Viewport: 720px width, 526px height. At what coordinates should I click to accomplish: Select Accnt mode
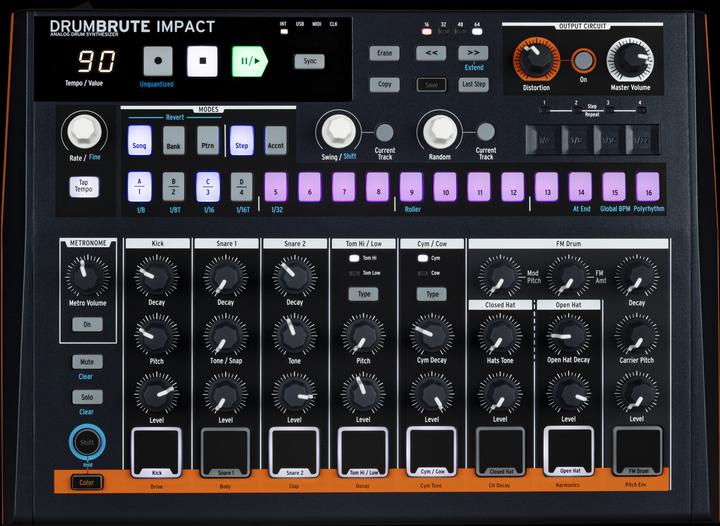pos(276,140)
